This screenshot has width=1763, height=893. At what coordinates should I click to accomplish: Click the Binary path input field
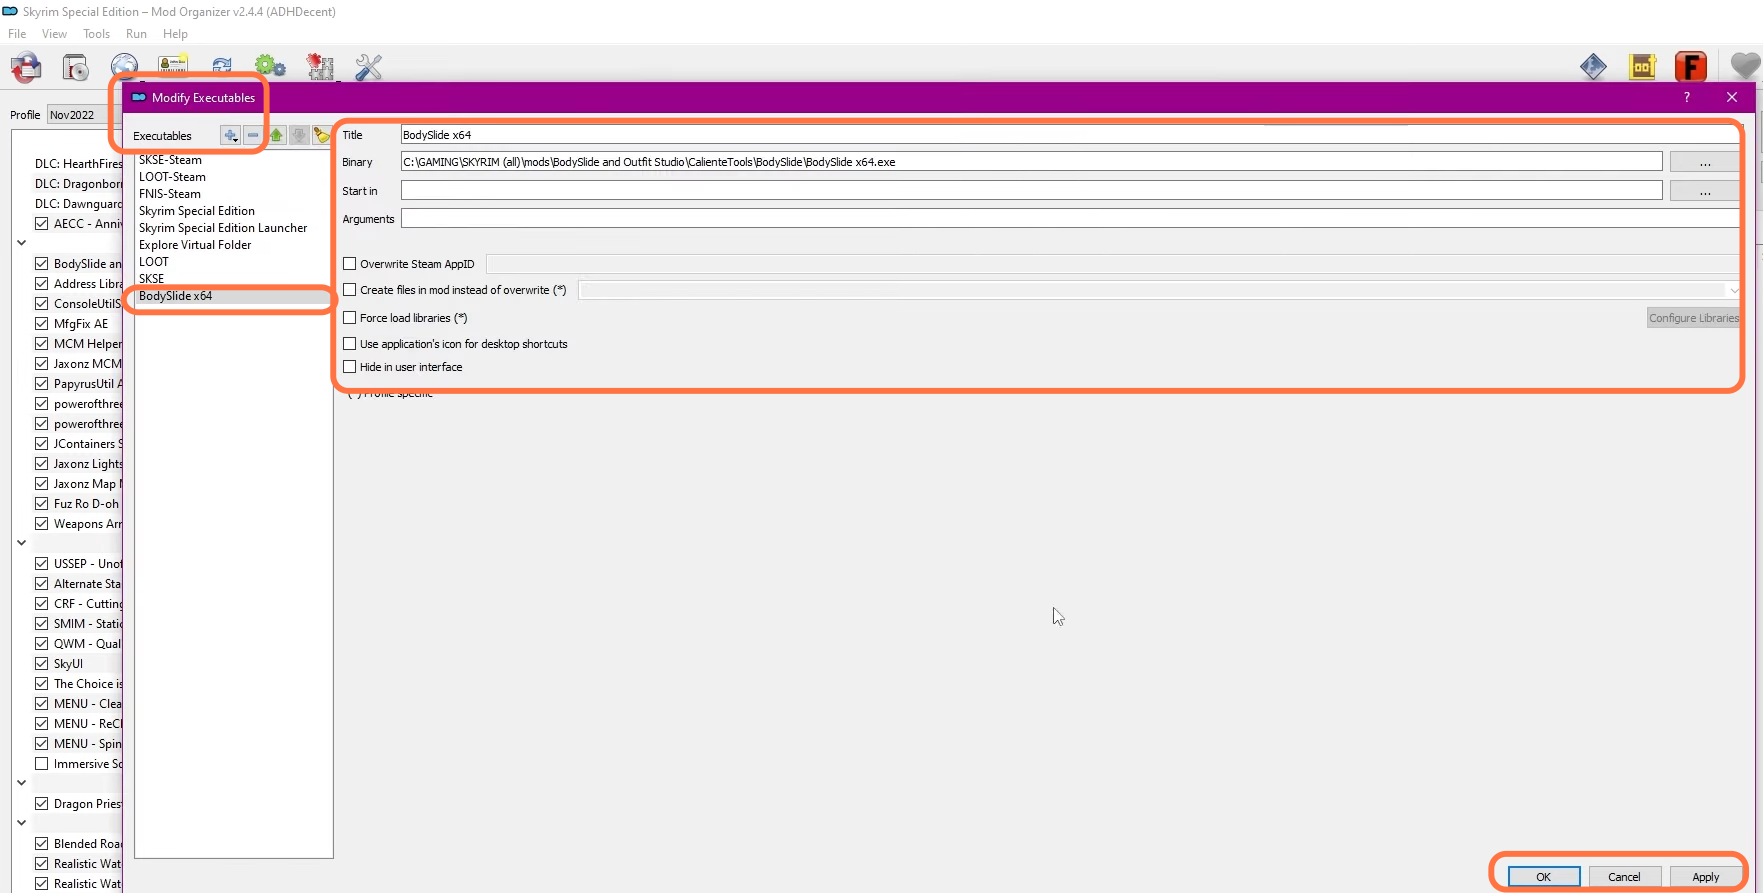point(1031,162)
